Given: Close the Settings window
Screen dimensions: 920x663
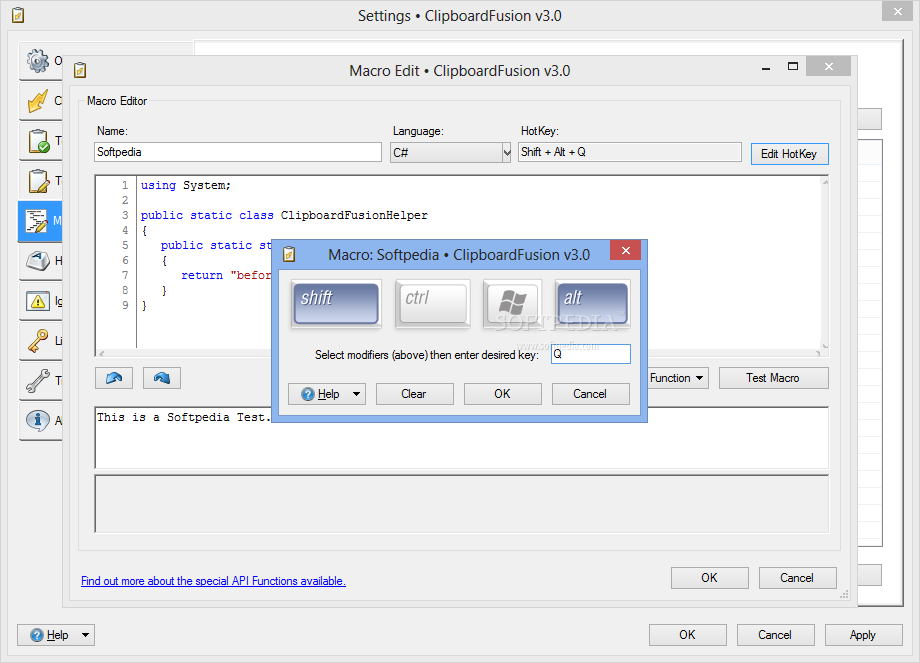Looking at the screenshot, I should point(898,12).
